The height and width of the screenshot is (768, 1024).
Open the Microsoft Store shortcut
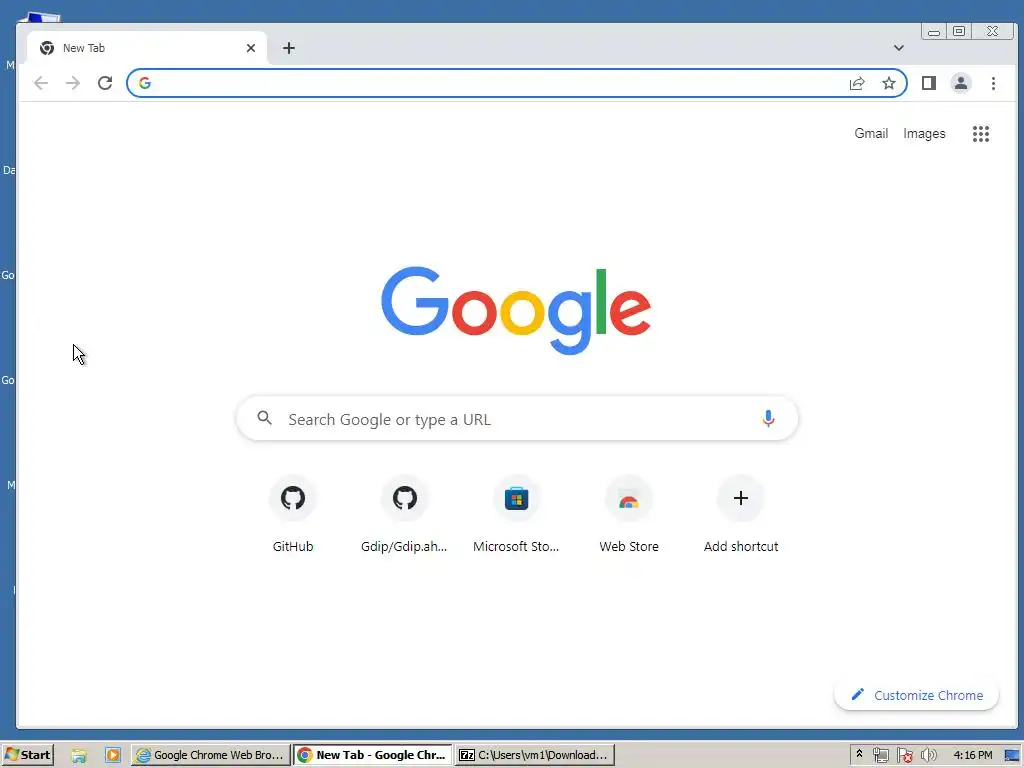[x=516, y=515]
